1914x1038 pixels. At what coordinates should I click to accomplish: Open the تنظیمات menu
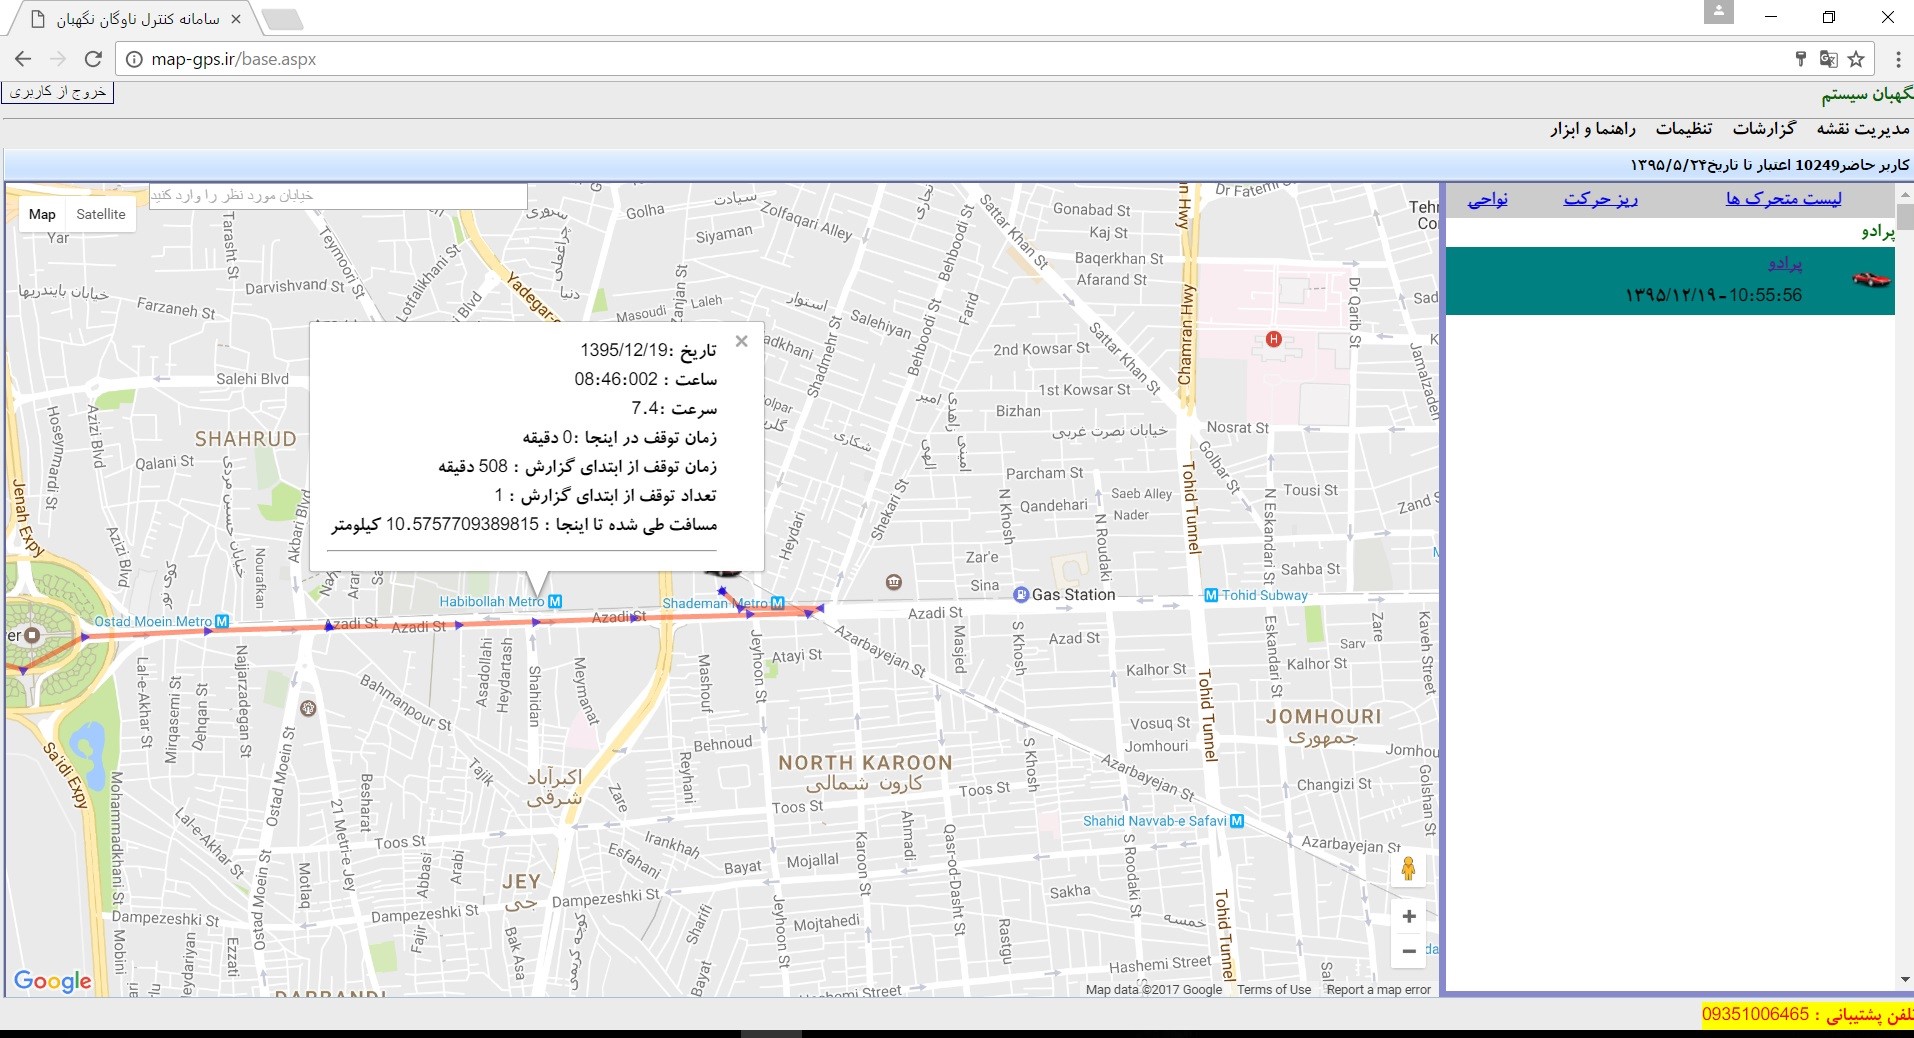pyautogui.click(x=1684, y=129)
